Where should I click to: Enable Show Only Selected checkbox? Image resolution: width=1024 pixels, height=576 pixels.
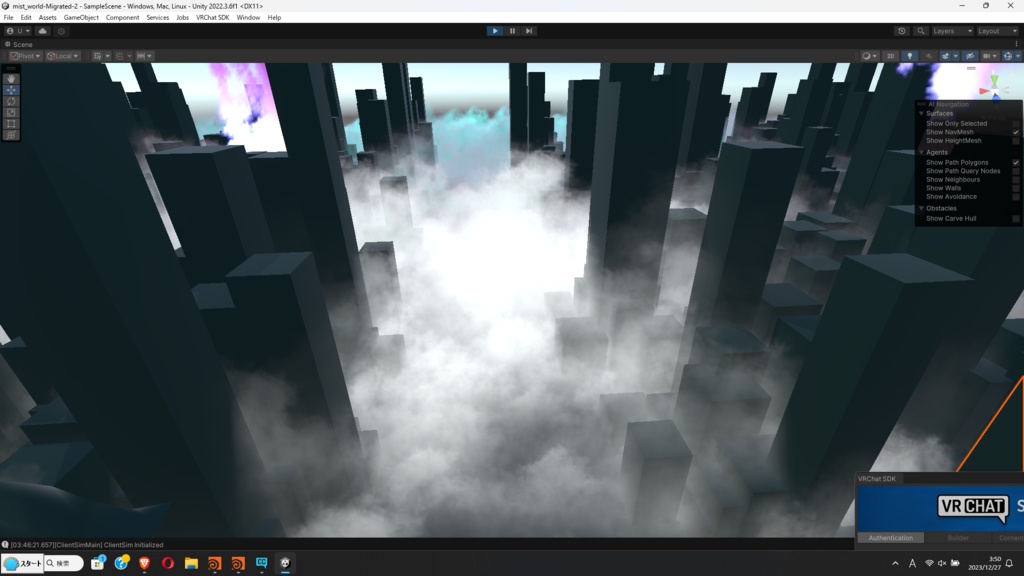pos(1016,123)
